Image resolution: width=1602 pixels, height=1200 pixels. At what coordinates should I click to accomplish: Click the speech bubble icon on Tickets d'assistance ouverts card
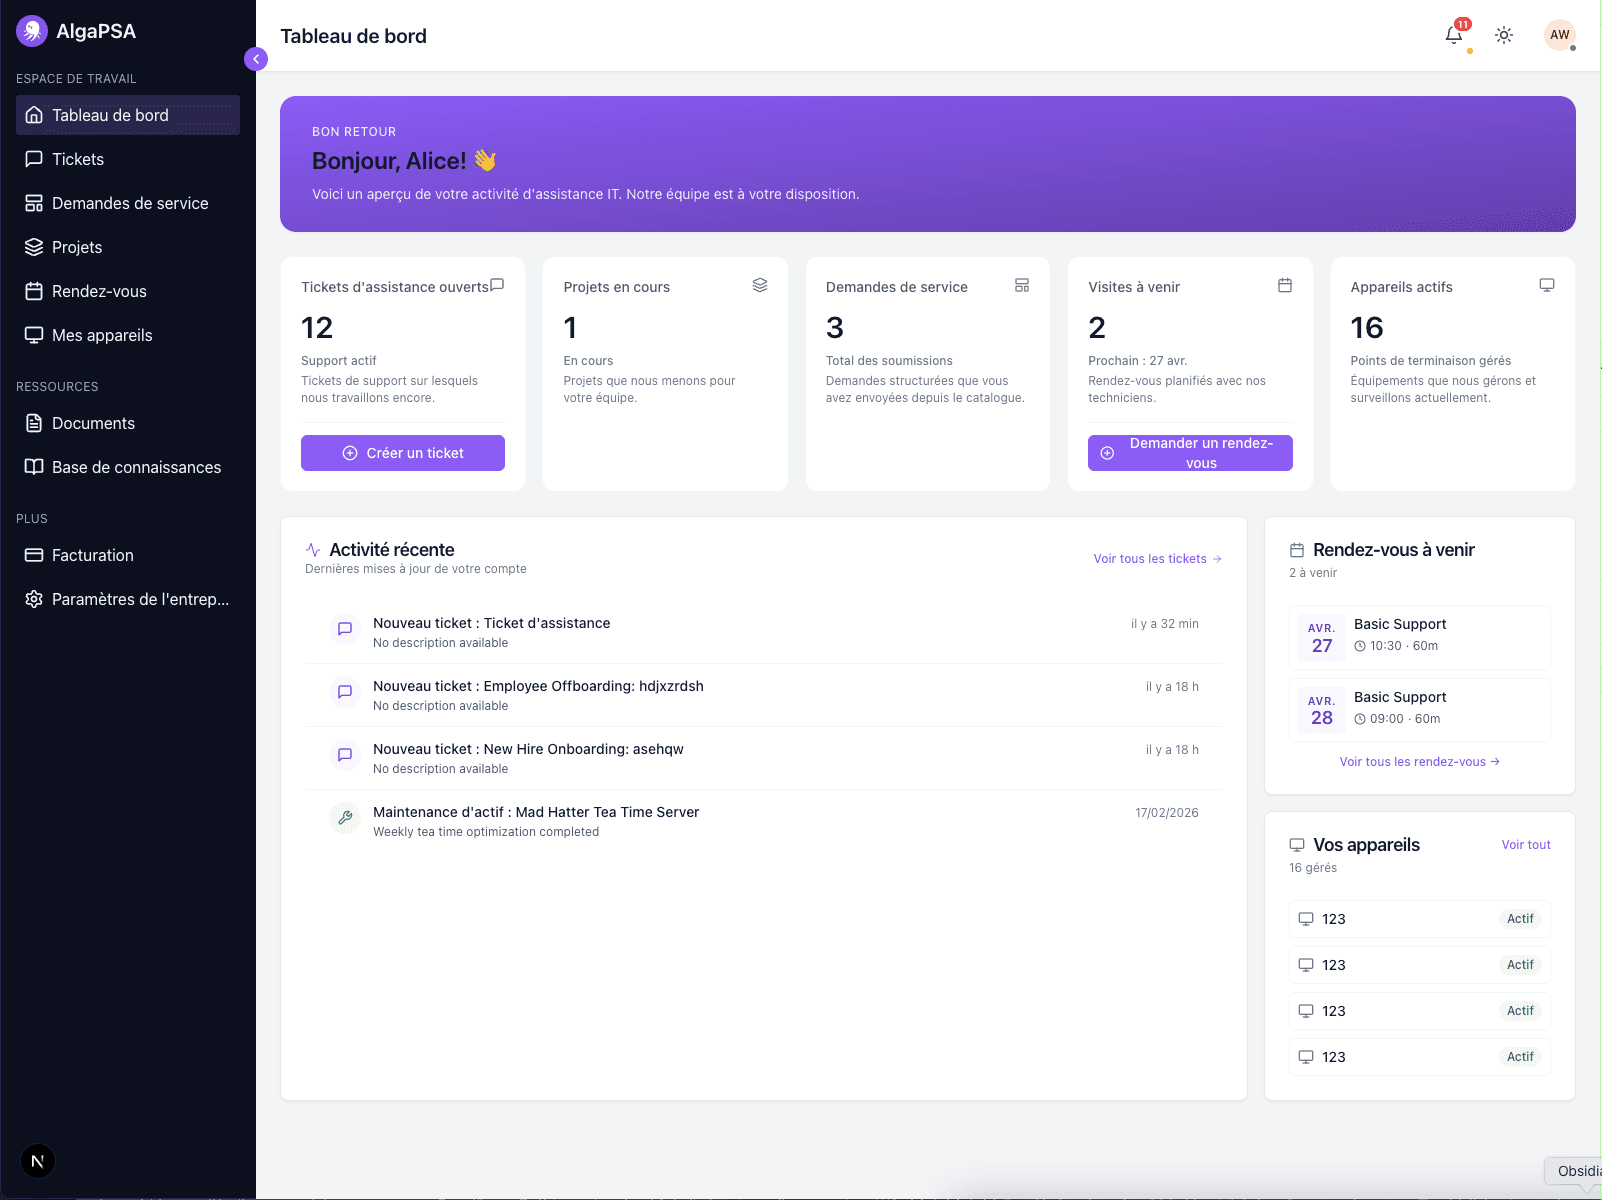point(497,285)
